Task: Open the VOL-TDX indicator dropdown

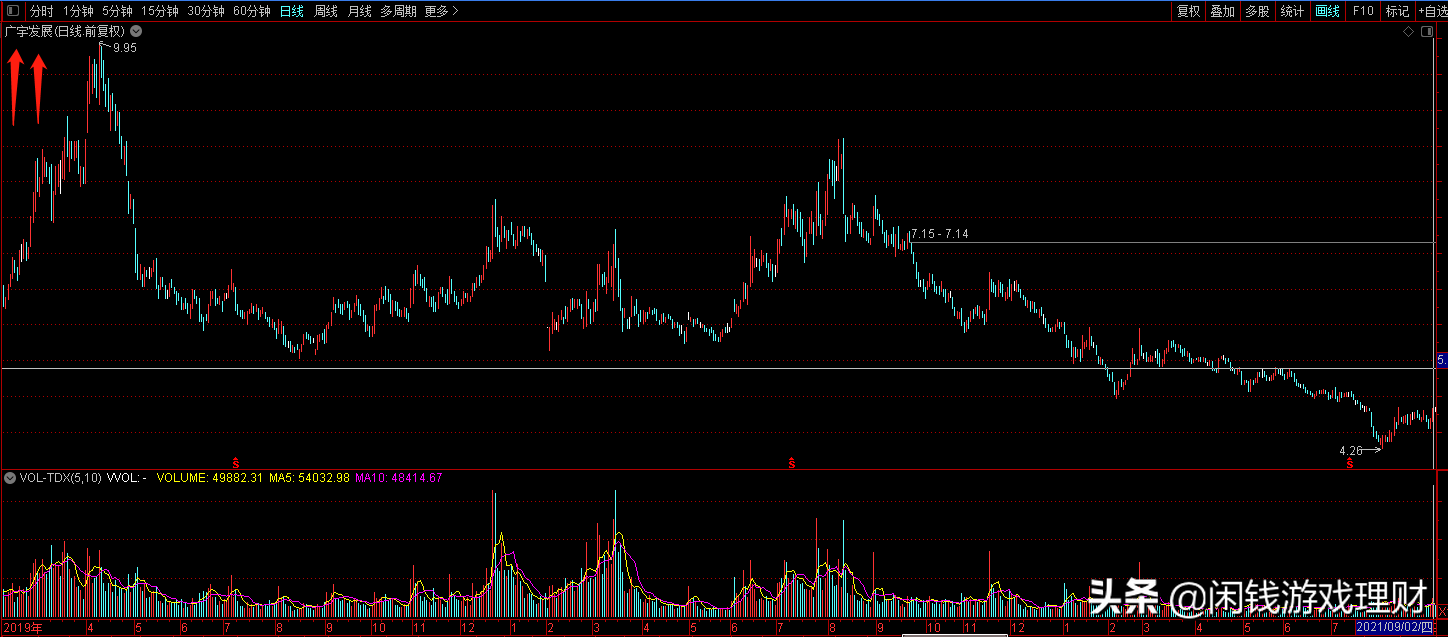Action: point(10,478)
